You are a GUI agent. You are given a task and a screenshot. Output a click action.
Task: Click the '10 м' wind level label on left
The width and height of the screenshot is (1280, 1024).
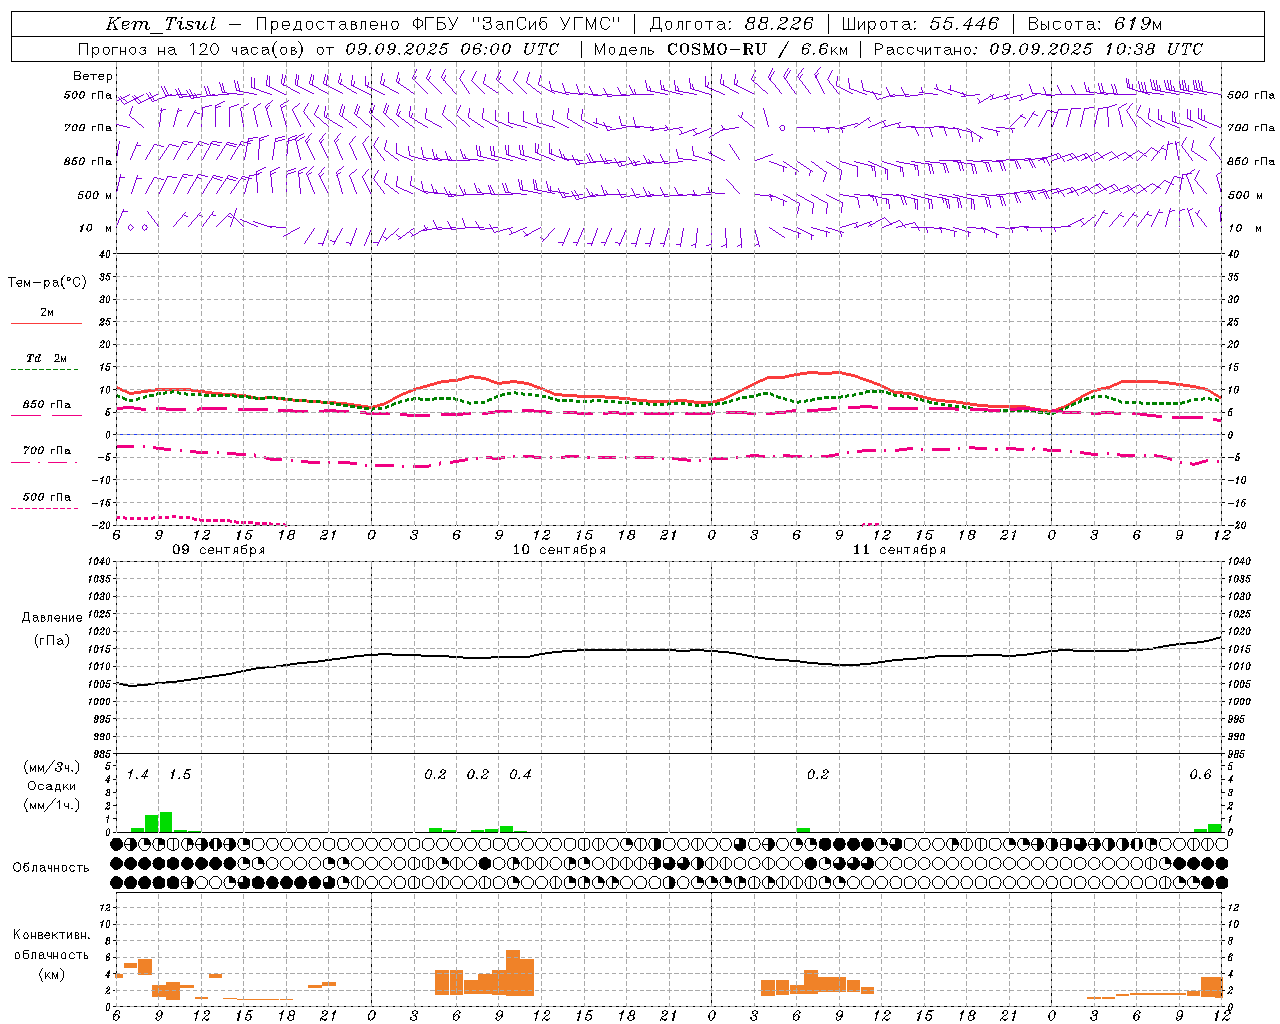point(95,228)
